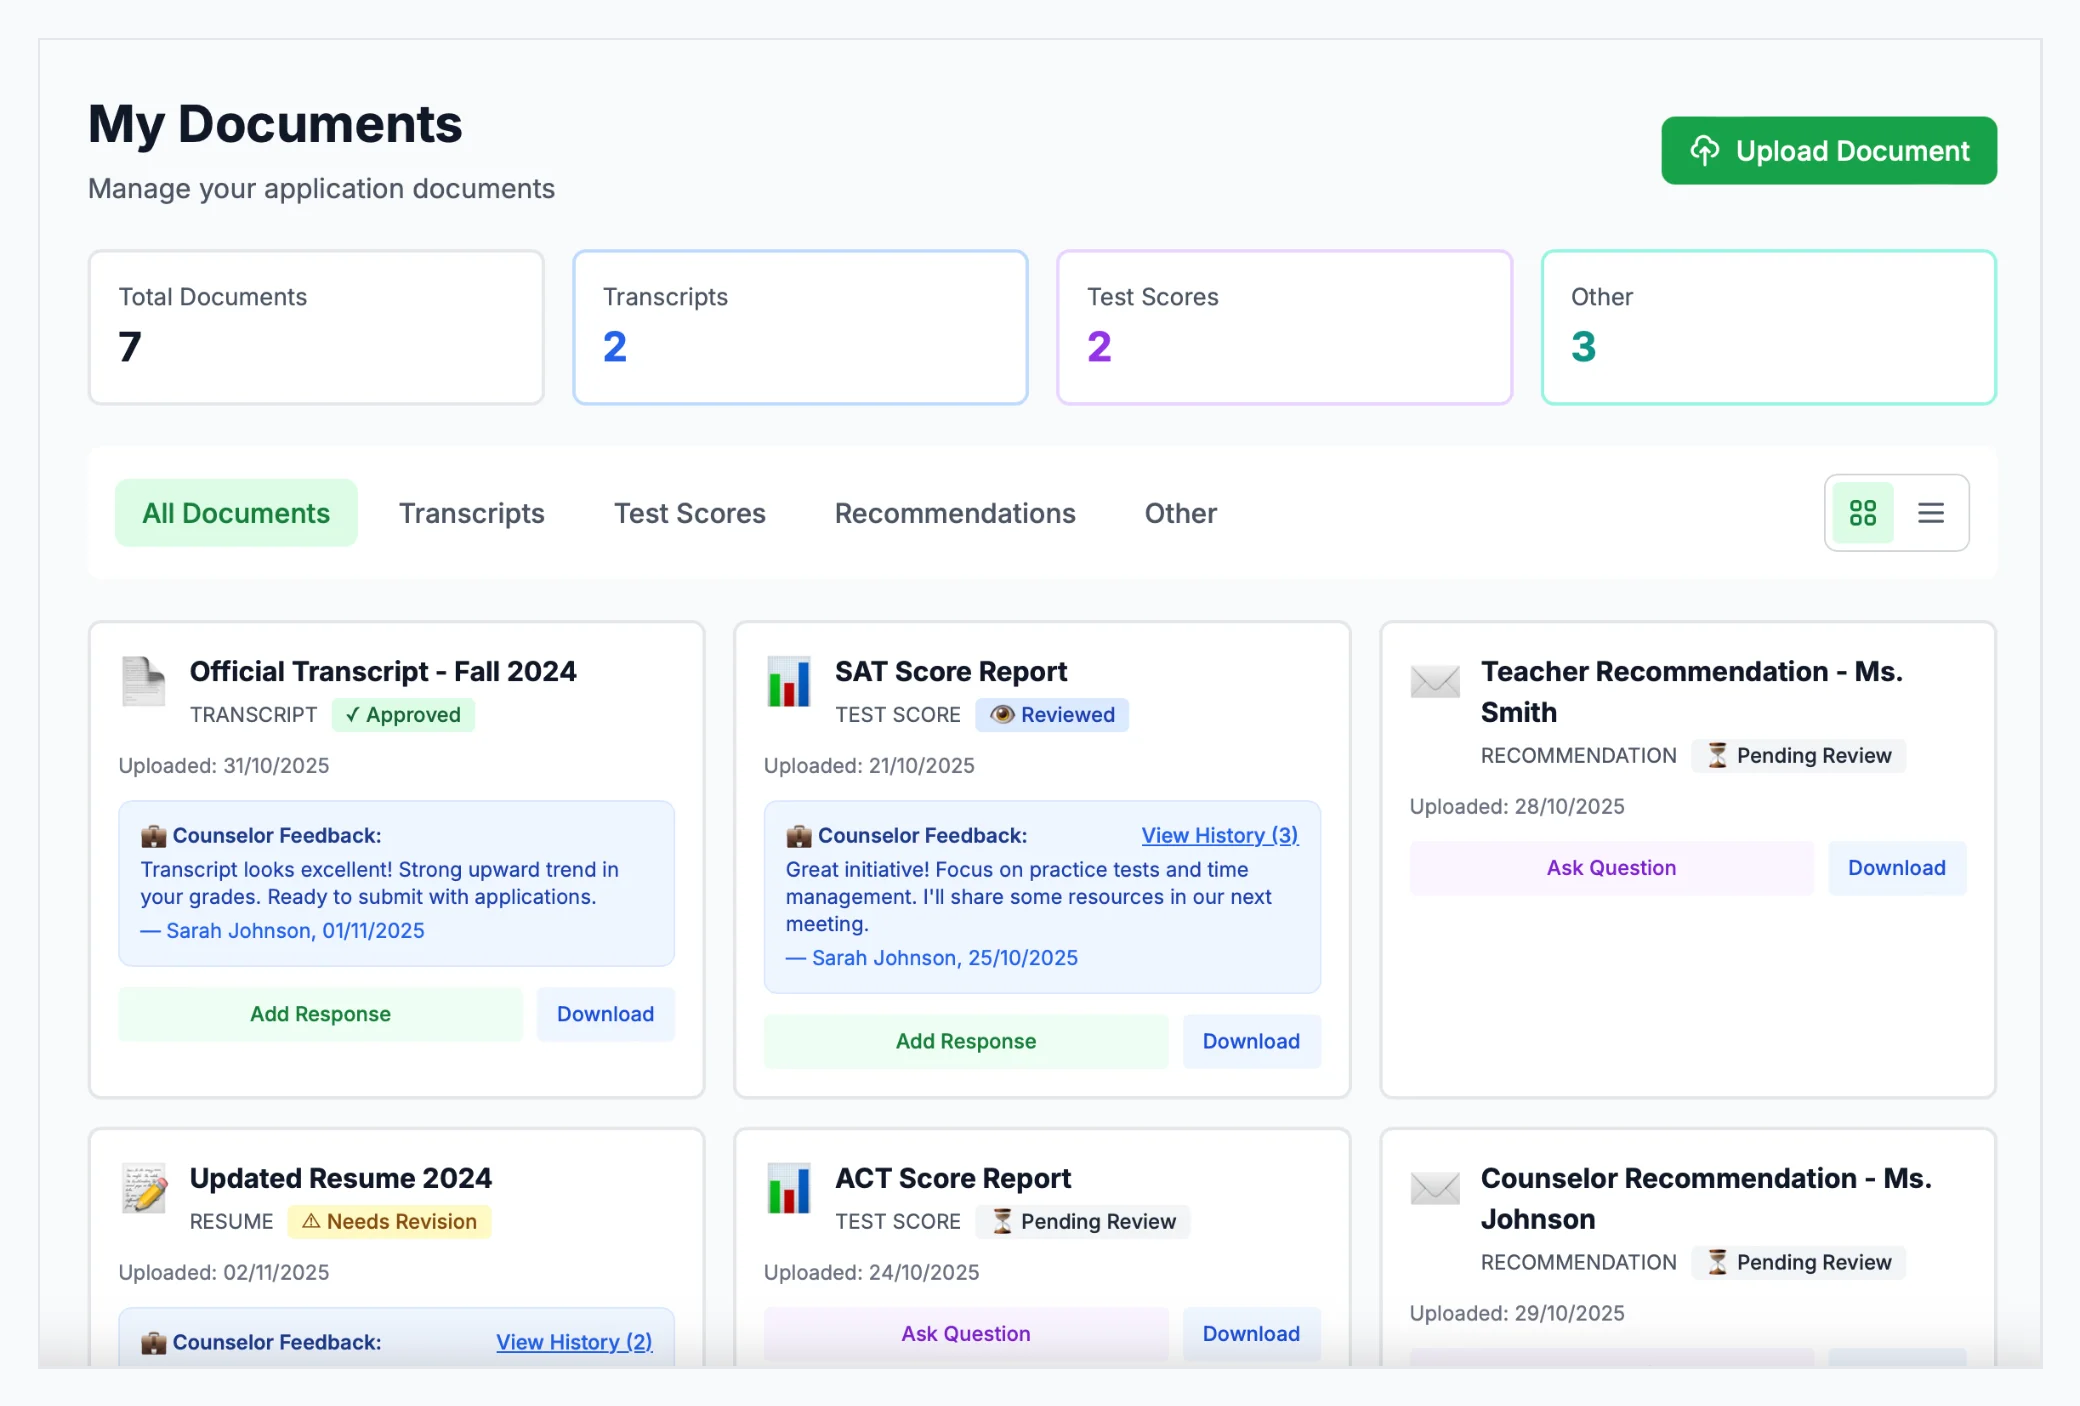Viewport: 2080px width, 1406px height.
Task: Expand View History (2) for resume feedback
Action: (574, 1342)
